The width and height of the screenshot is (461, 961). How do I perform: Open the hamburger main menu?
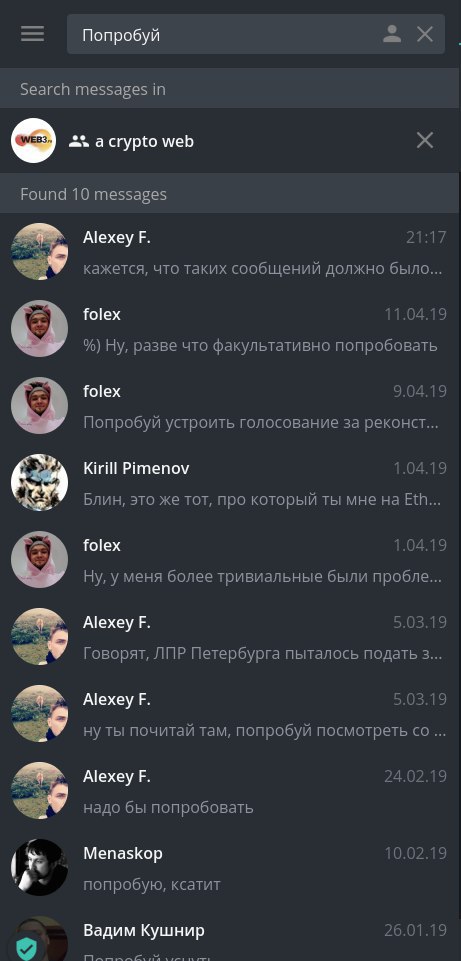[x=32, y=34]
